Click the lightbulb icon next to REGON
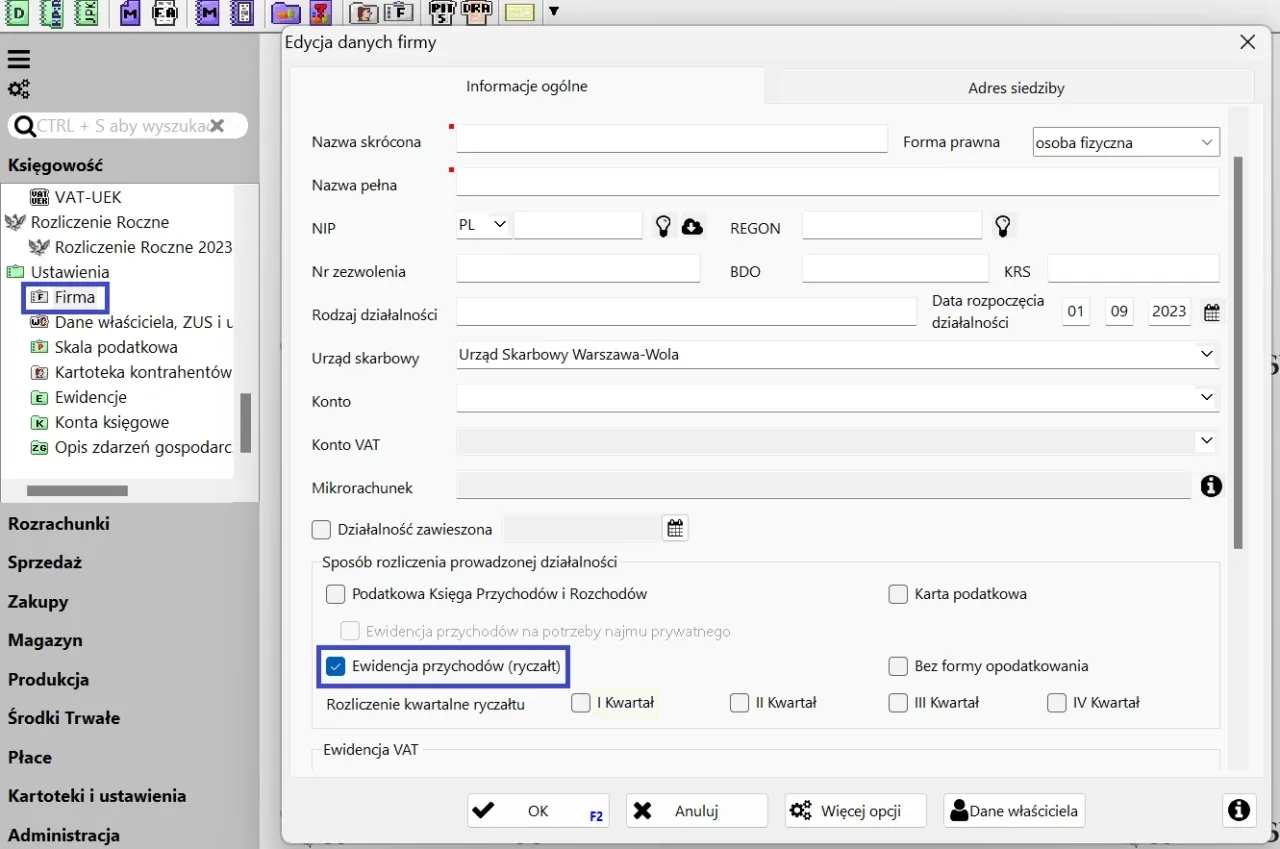 tap(1003, 227)
